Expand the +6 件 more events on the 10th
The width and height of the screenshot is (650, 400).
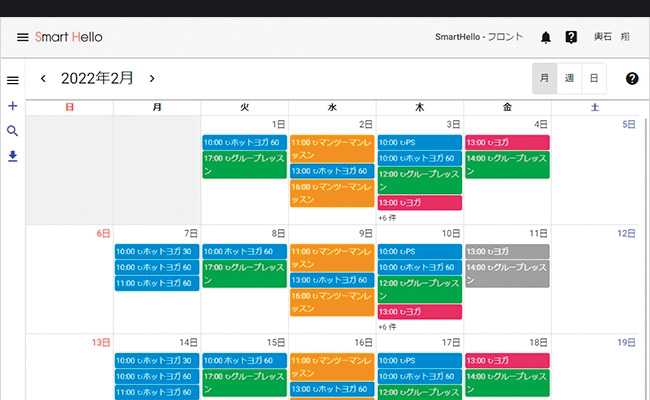point(388,326)
